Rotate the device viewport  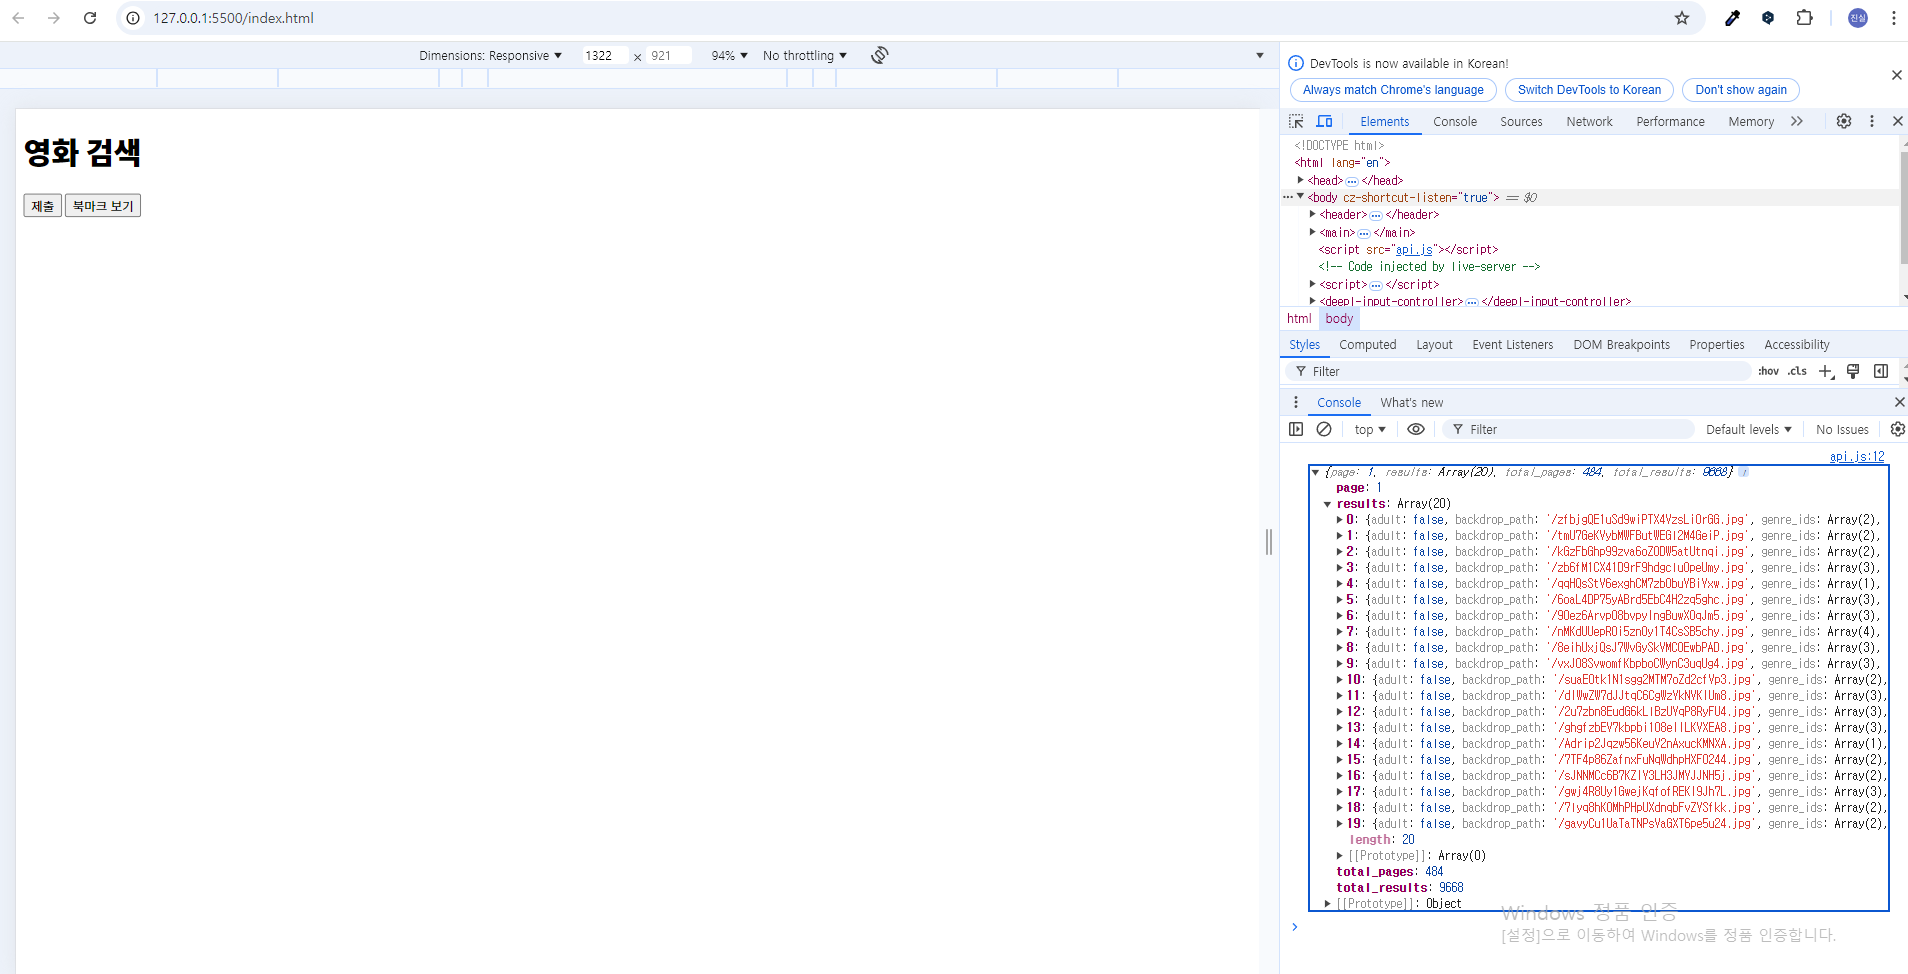(879, 55)
